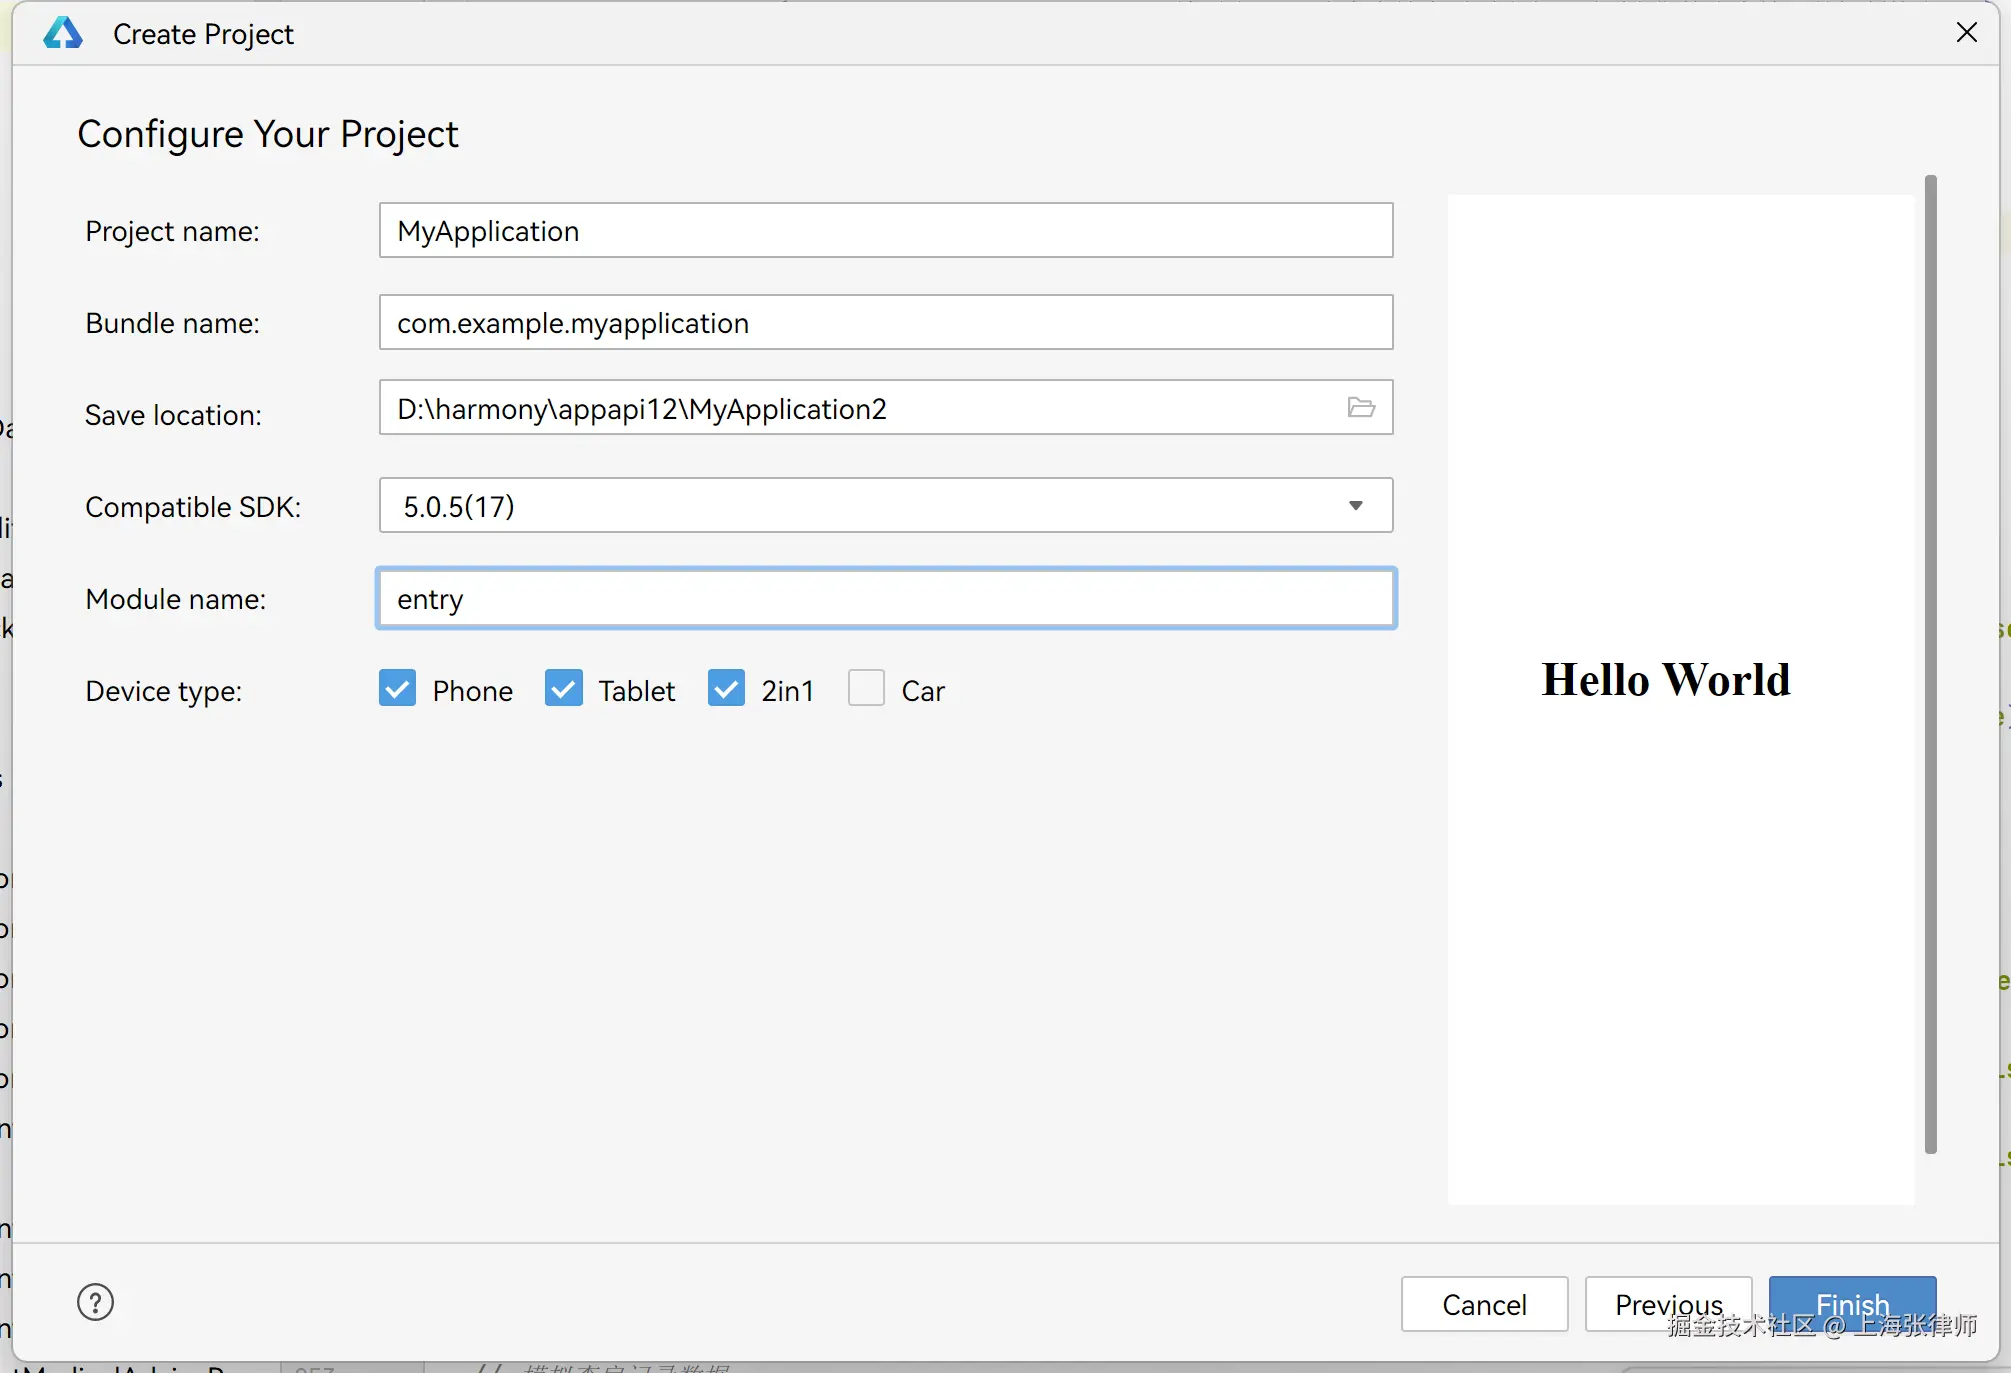Uncheck the Tablet device type
Image resolution: width=2011 pixels, height=1373 pixels.
pos(563,689)
